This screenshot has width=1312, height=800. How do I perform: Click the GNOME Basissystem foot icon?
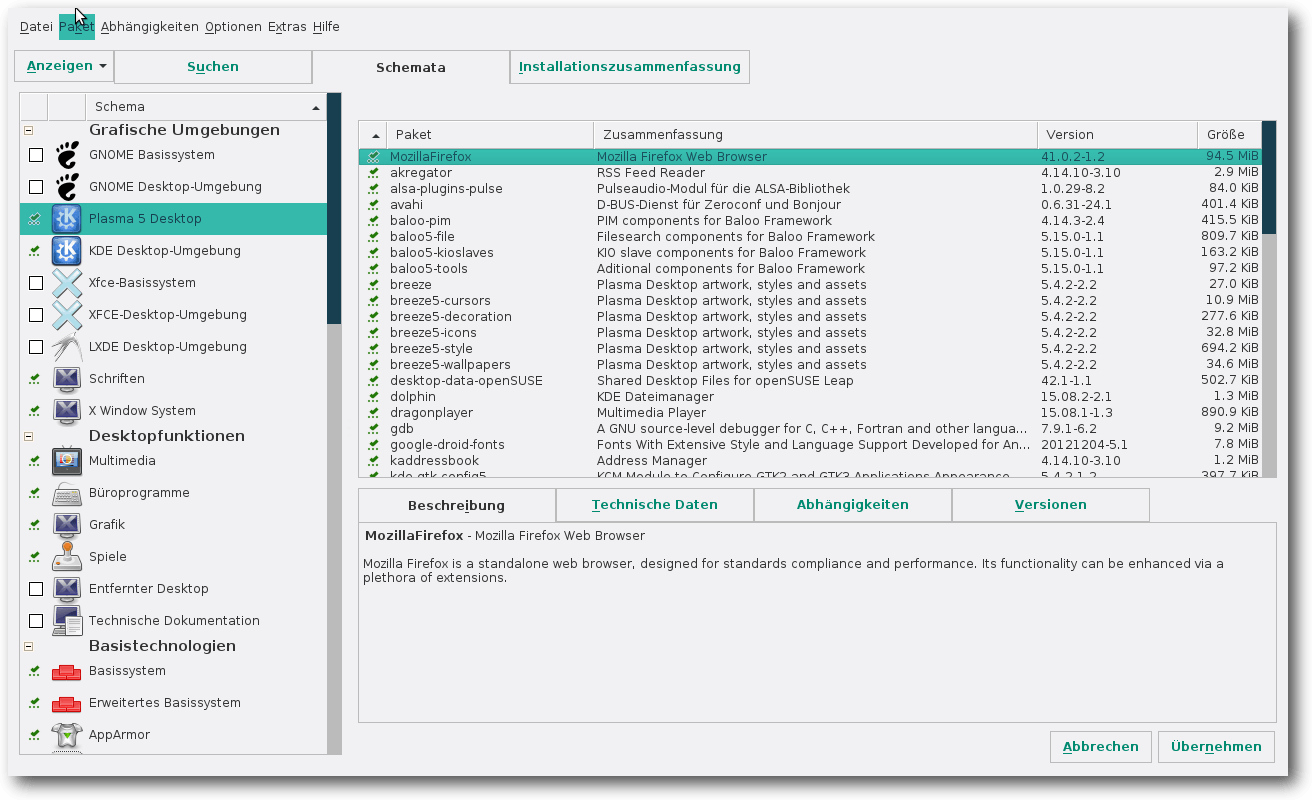(x=67, y=155)
